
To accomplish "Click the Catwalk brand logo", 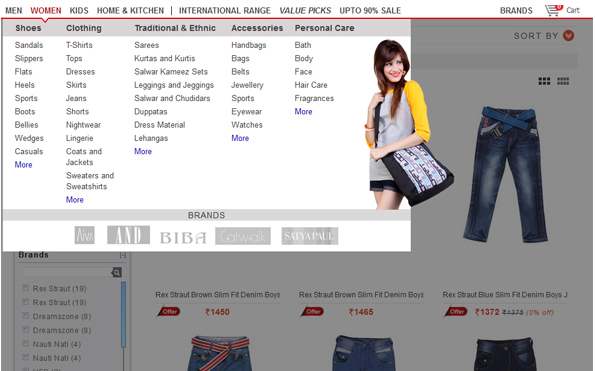I will (x=243, y=236).
